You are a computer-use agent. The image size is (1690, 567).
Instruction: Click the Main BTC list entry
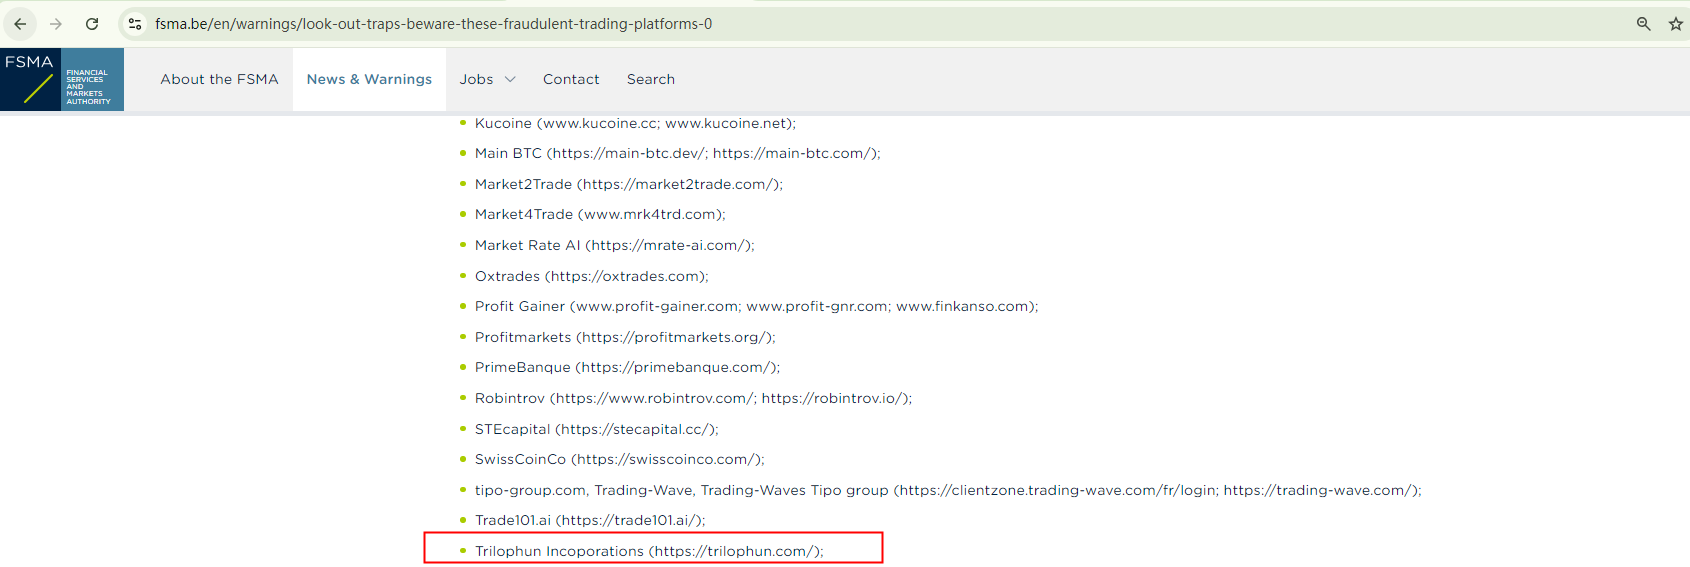(677, 153)
